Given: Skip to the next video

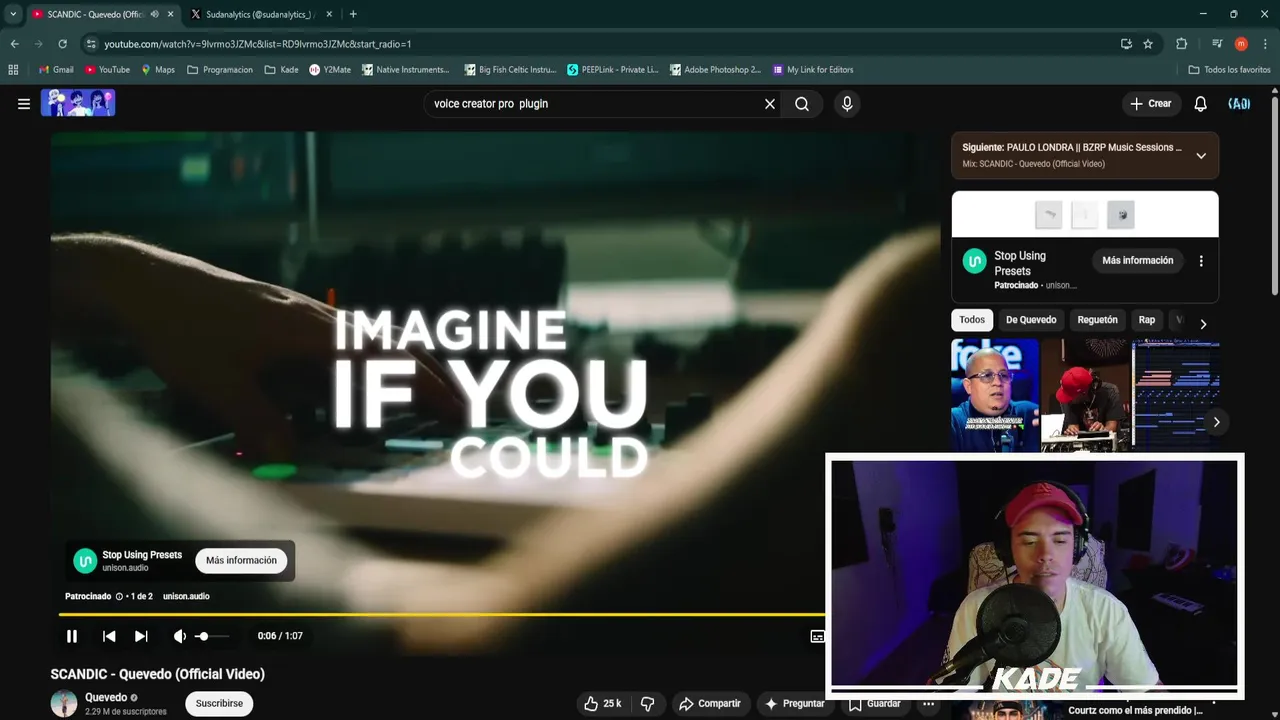Looking at the screenshot, I should (141, 636).
